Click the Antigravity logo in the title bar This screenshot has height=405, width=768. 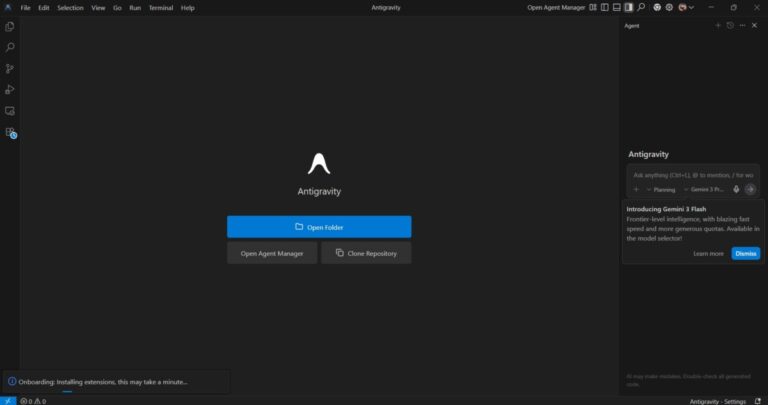tap(8, 7)
